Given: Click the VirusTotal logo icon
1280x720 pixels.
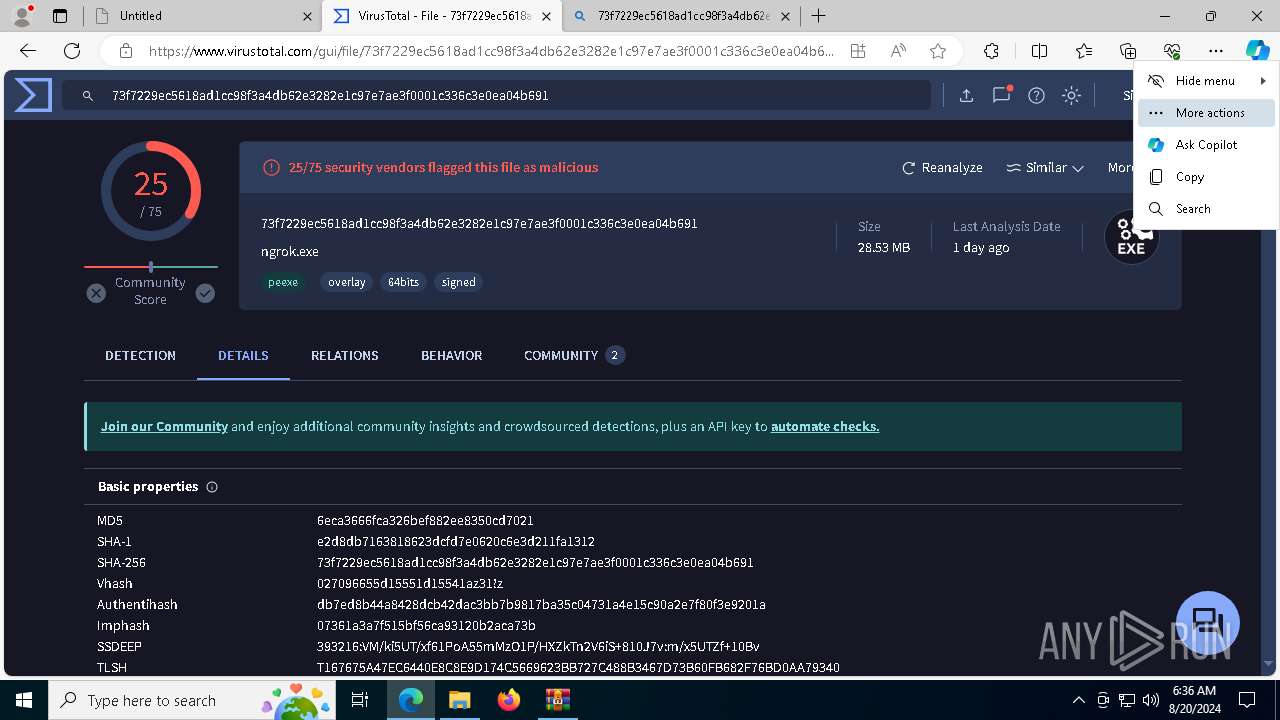Looking at the screenshot, I should point(33,95).
